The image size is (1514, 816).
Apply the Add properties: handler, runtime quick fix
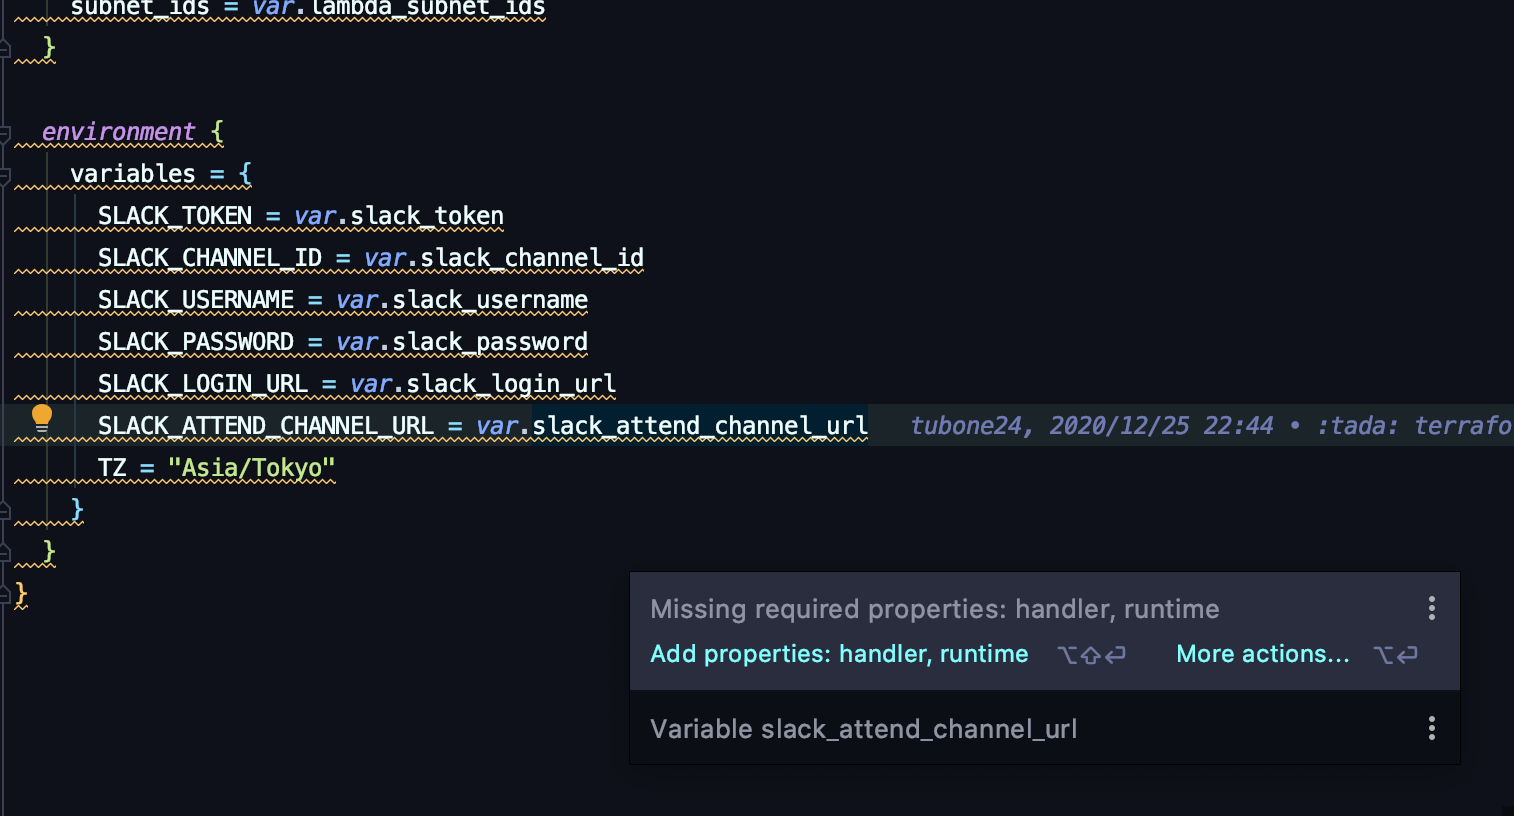pyautogui.click(x=839, y=654)
